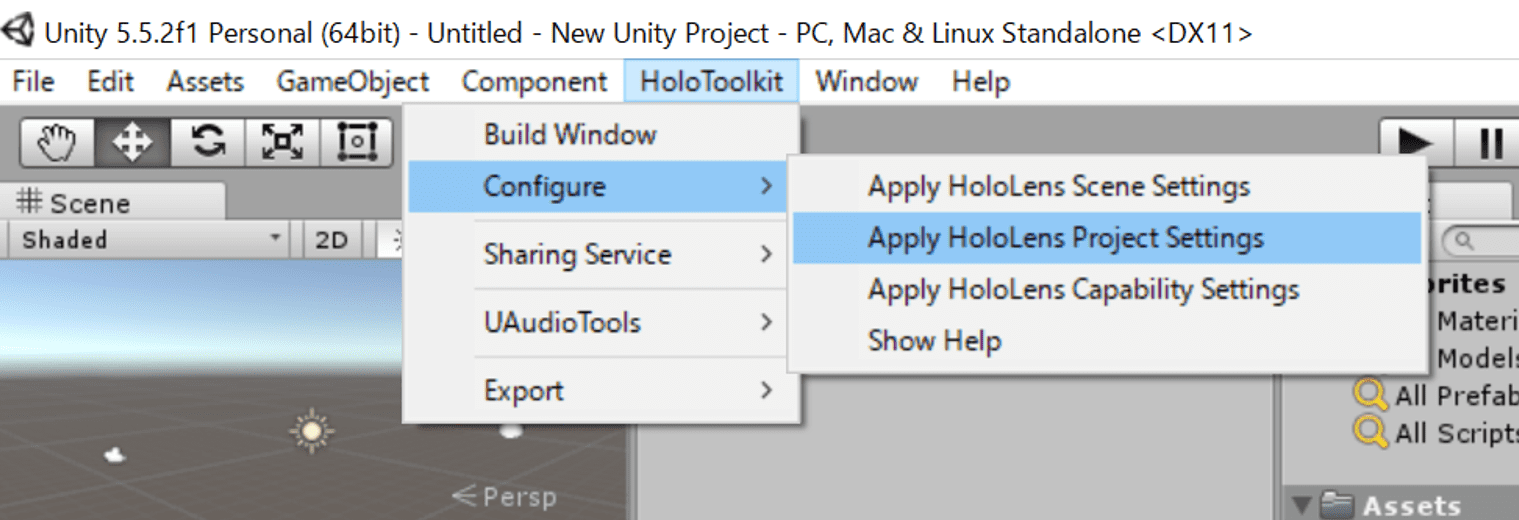The image size is (1519, 520).
Task: Toggle the 2D view mode button
Action: tap(331, 240)
